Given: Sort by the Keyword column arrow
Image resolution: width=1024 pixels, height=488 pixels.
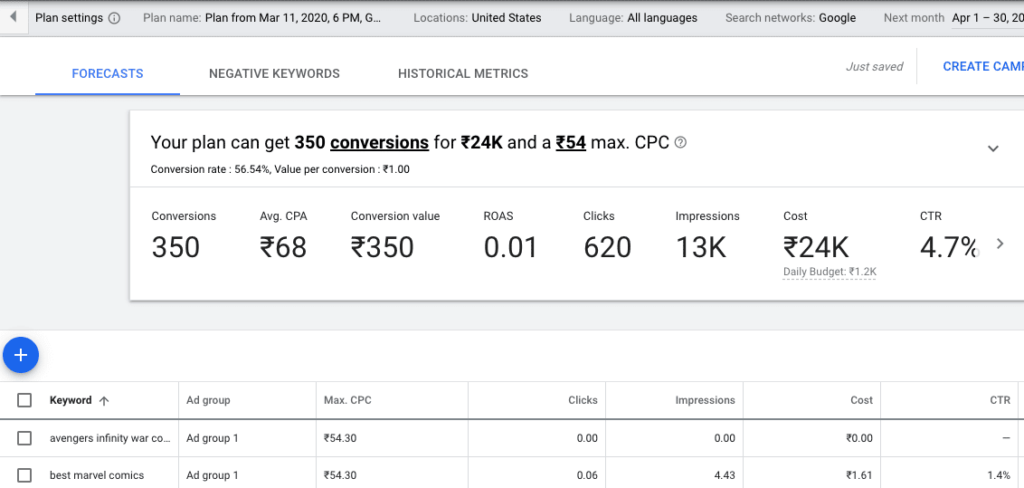Looking at the screenshot, I should coord(103,401).
